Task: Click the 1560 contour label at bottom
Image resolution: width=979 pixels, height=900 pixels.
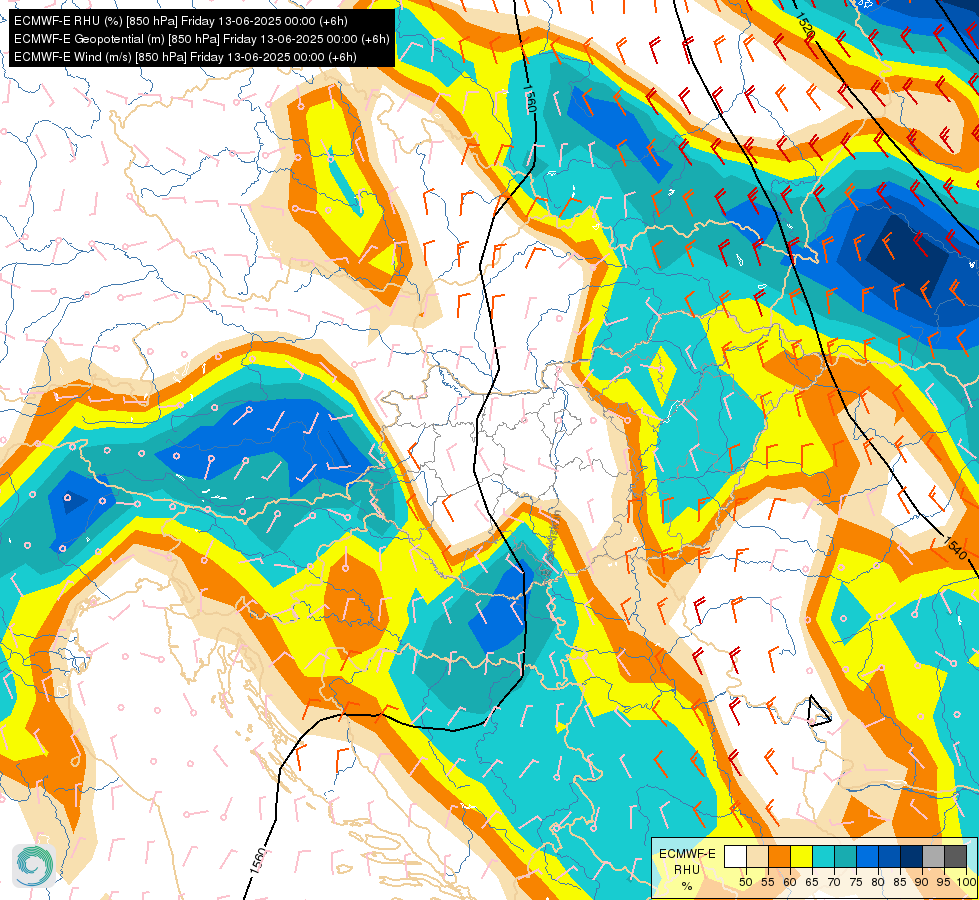Action: click(x=258, y=861)
